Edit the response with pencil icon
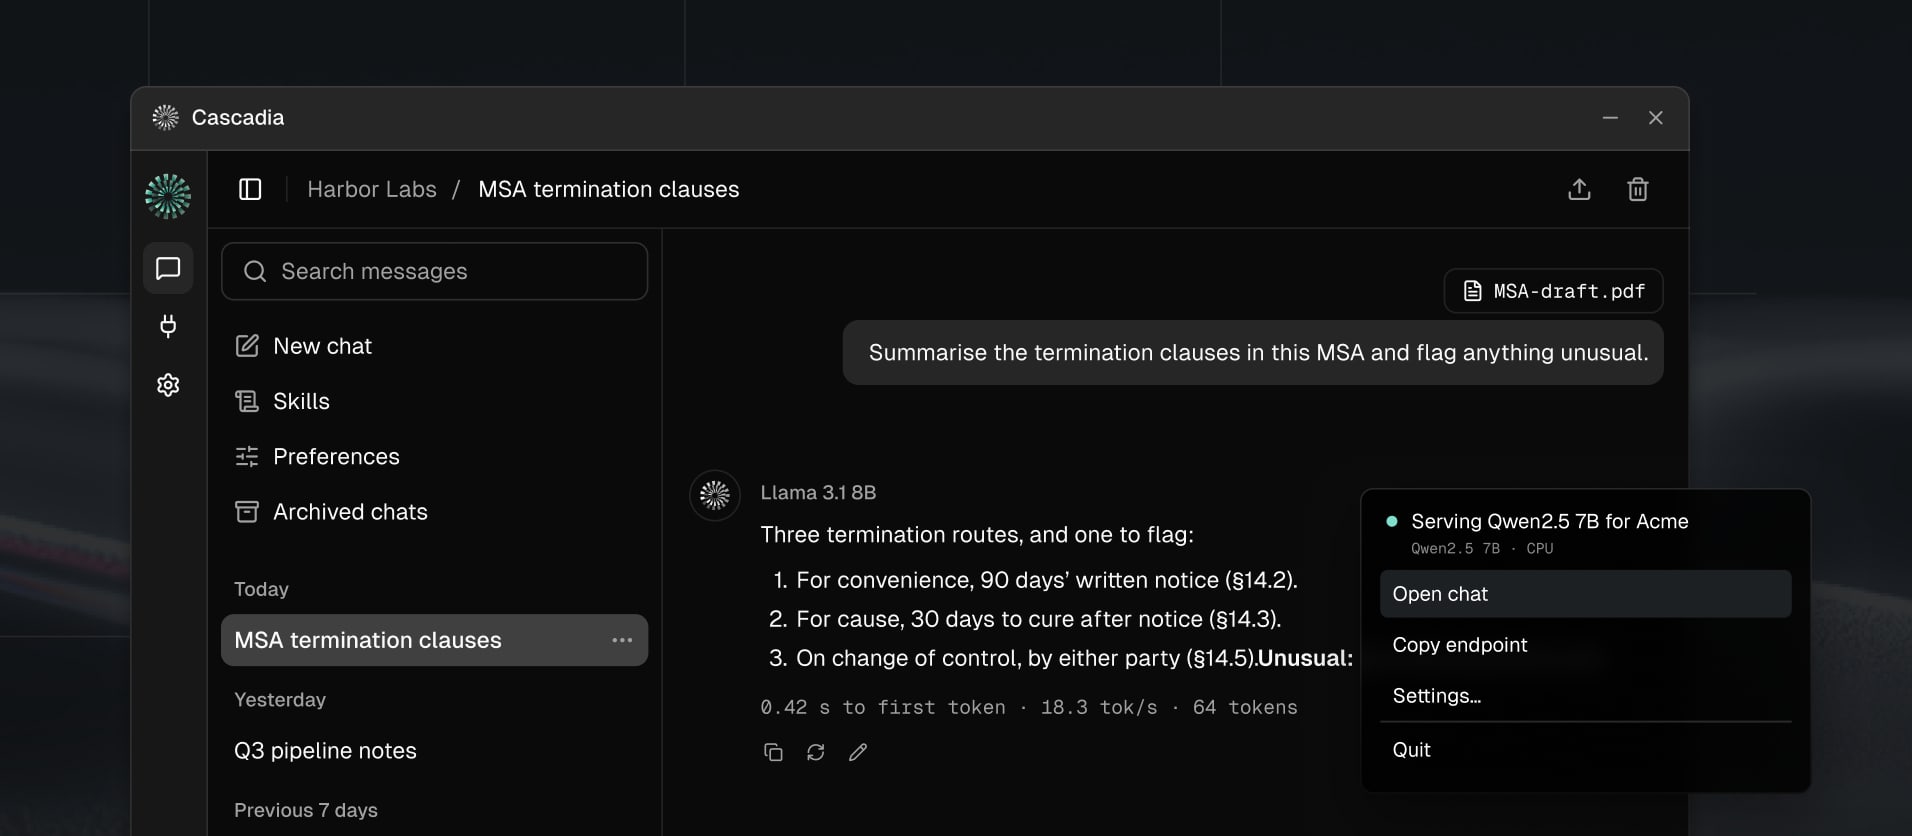 pos(858,752)
